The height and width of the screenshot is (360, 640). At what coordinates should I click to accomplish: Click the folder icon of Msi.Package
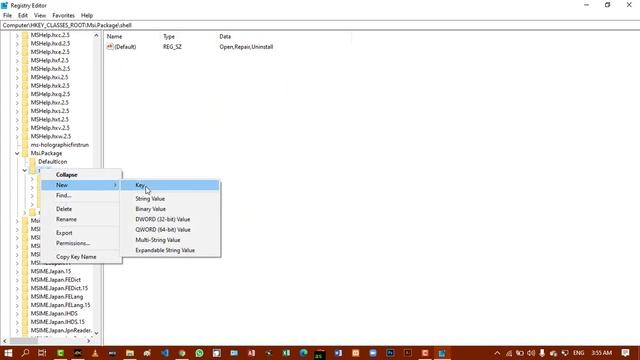25,153
